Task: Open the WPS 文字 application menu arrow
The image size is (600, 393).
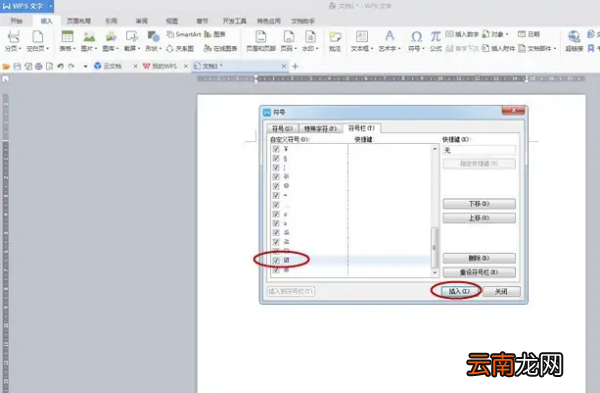Action: tap(51, 7)
